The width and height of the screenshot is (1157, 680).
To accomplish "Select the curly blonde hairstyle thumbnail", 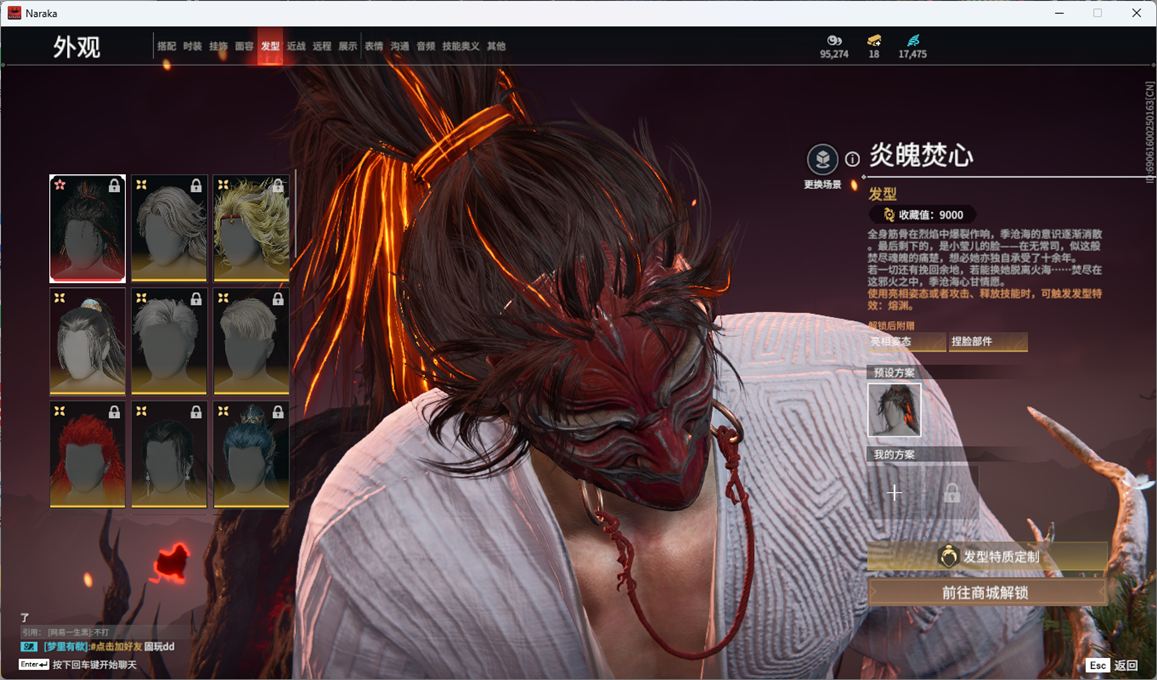I will point(251,229).
